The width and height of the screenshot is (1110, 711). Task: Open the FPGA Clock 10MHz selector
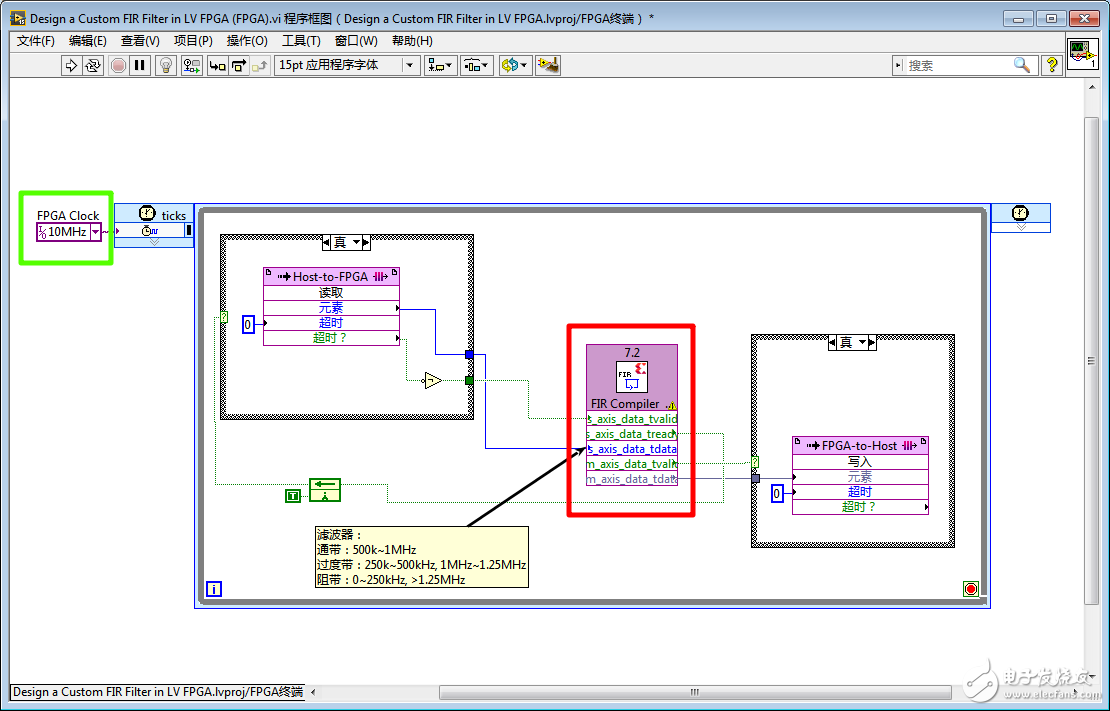click(95, 232)
